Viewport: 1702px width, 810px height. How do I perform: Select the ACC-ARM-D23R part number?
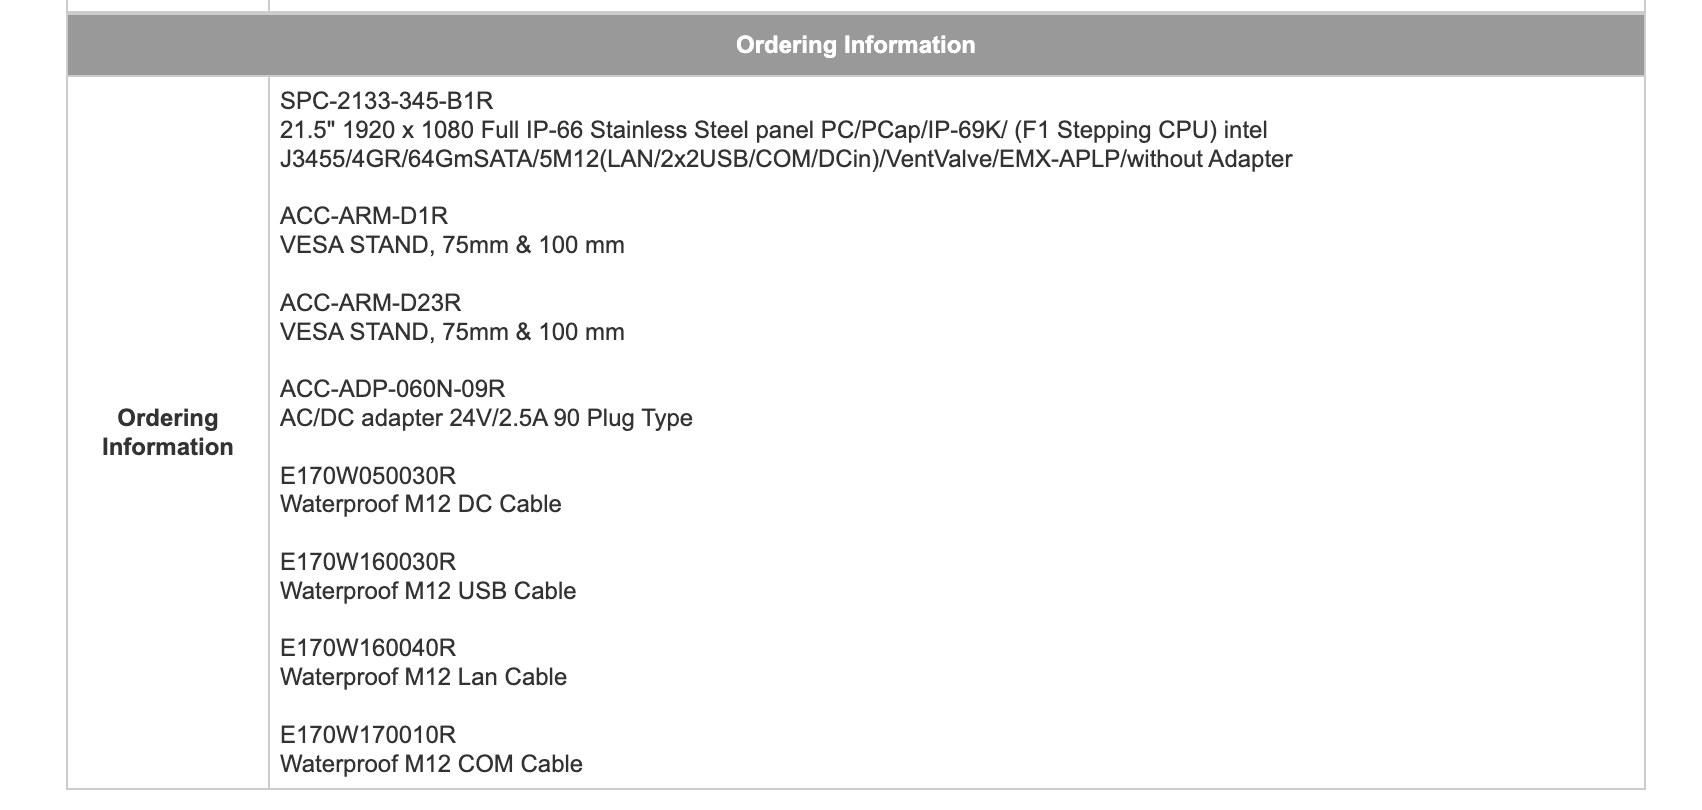click(x=371, y=303)
